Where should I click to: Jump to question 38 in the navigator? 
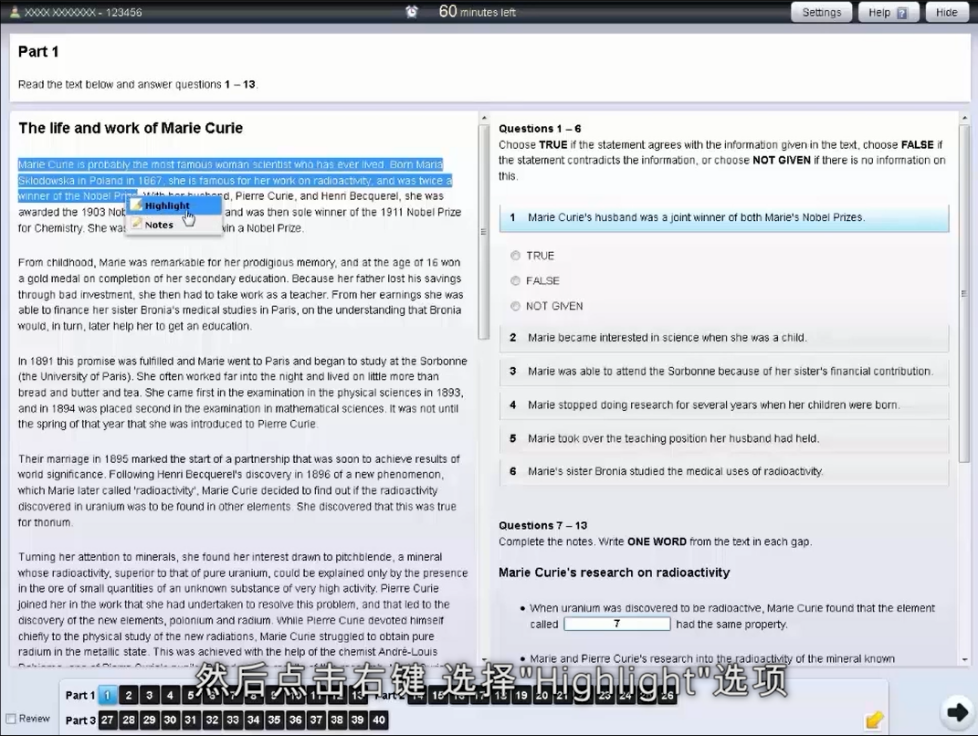[x=337, y=720]
